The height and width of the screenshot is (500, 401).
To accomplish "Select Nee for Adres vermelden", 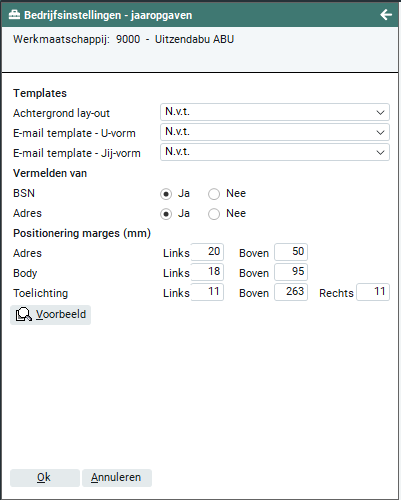I will 214,214.
